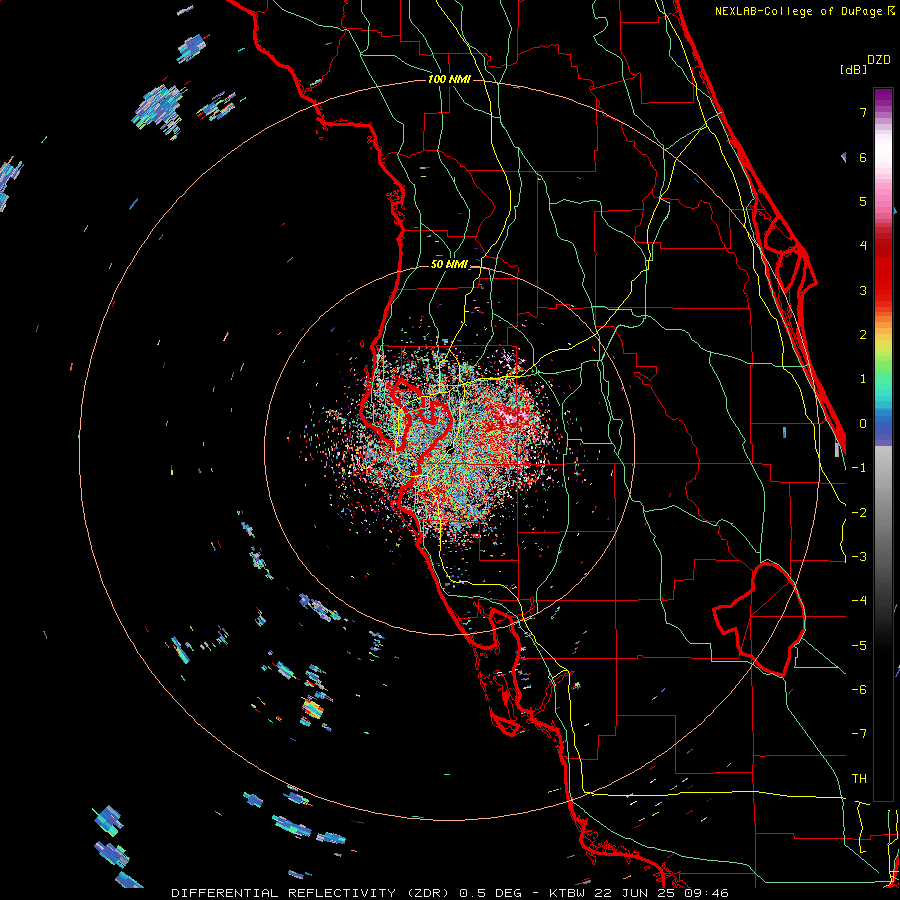The width and height of the screenshot is (900, 900).
Task: Select the -7 value on the scale
Action: (x=859, y=734)
